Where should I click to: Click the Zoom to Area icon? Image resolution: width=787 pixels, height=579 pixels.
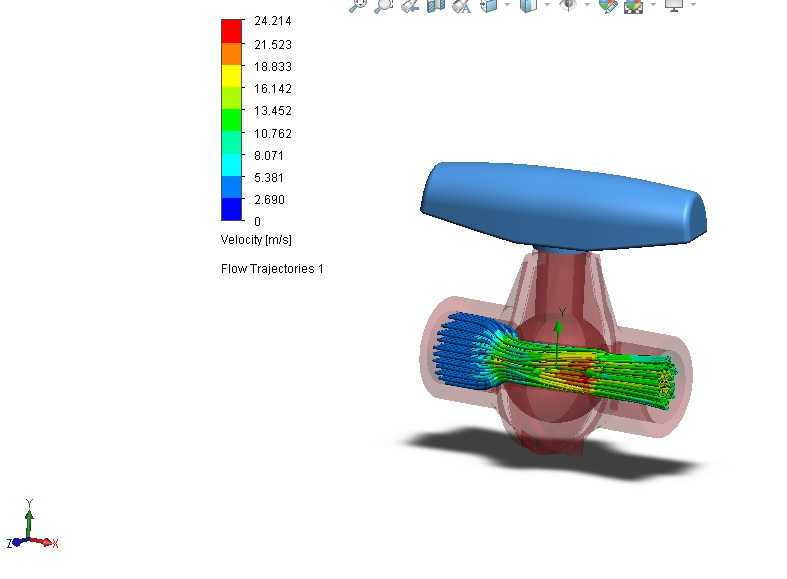click(383, 5)
